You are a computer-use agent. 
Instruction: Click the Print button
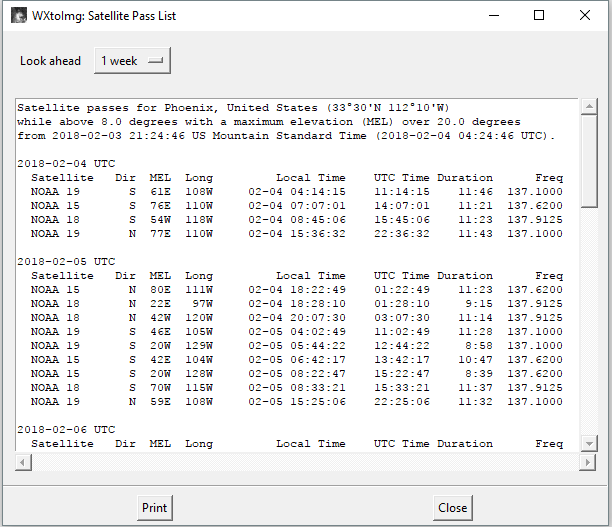155,507
